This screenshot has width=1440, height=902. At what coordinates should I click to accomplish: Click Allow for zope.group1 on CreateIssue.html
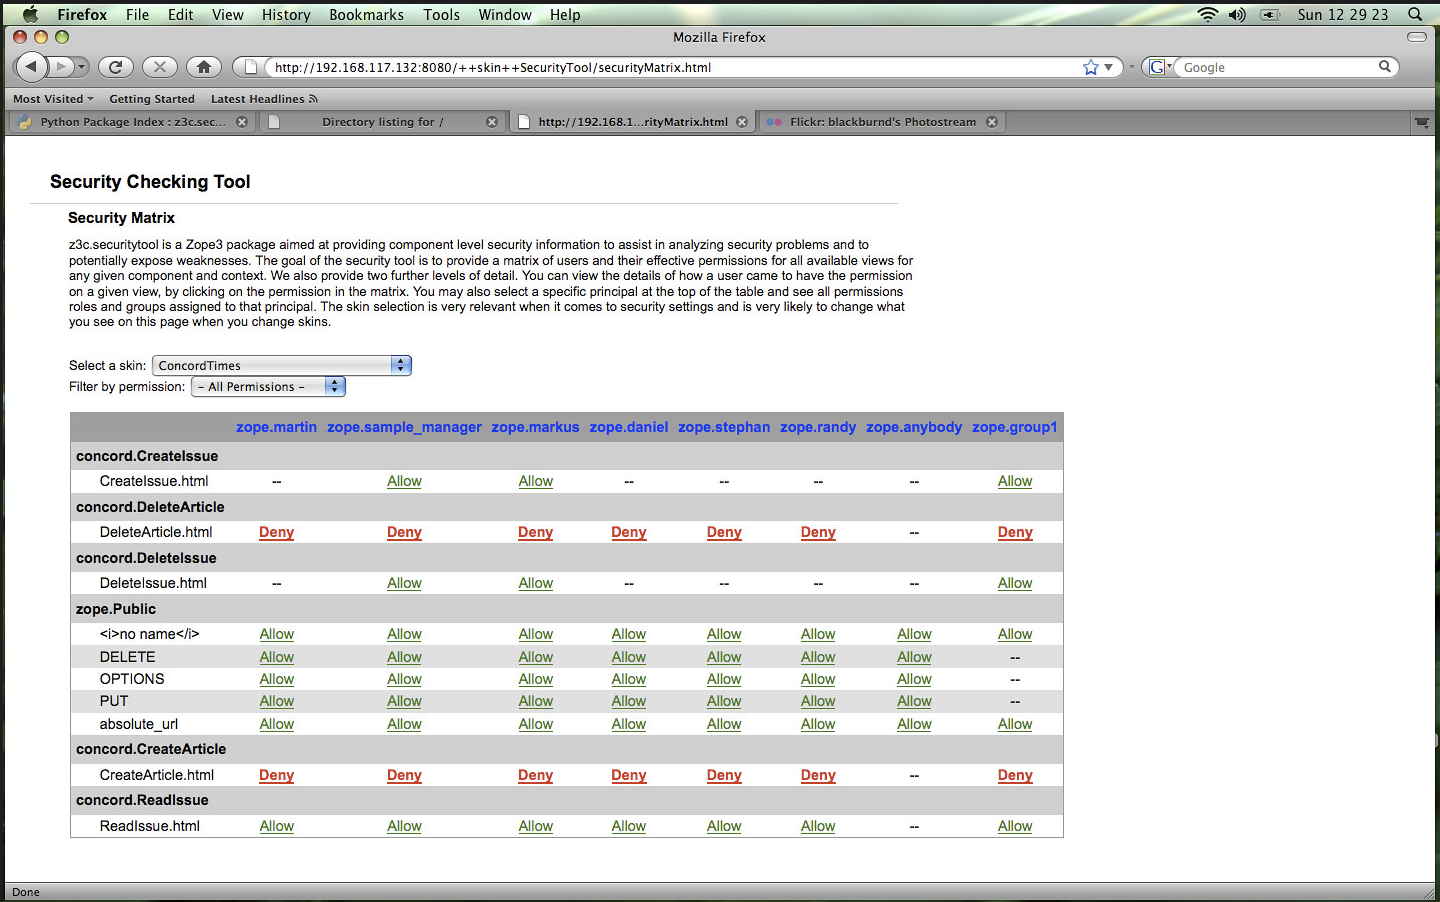click(x=1014, y=481)
